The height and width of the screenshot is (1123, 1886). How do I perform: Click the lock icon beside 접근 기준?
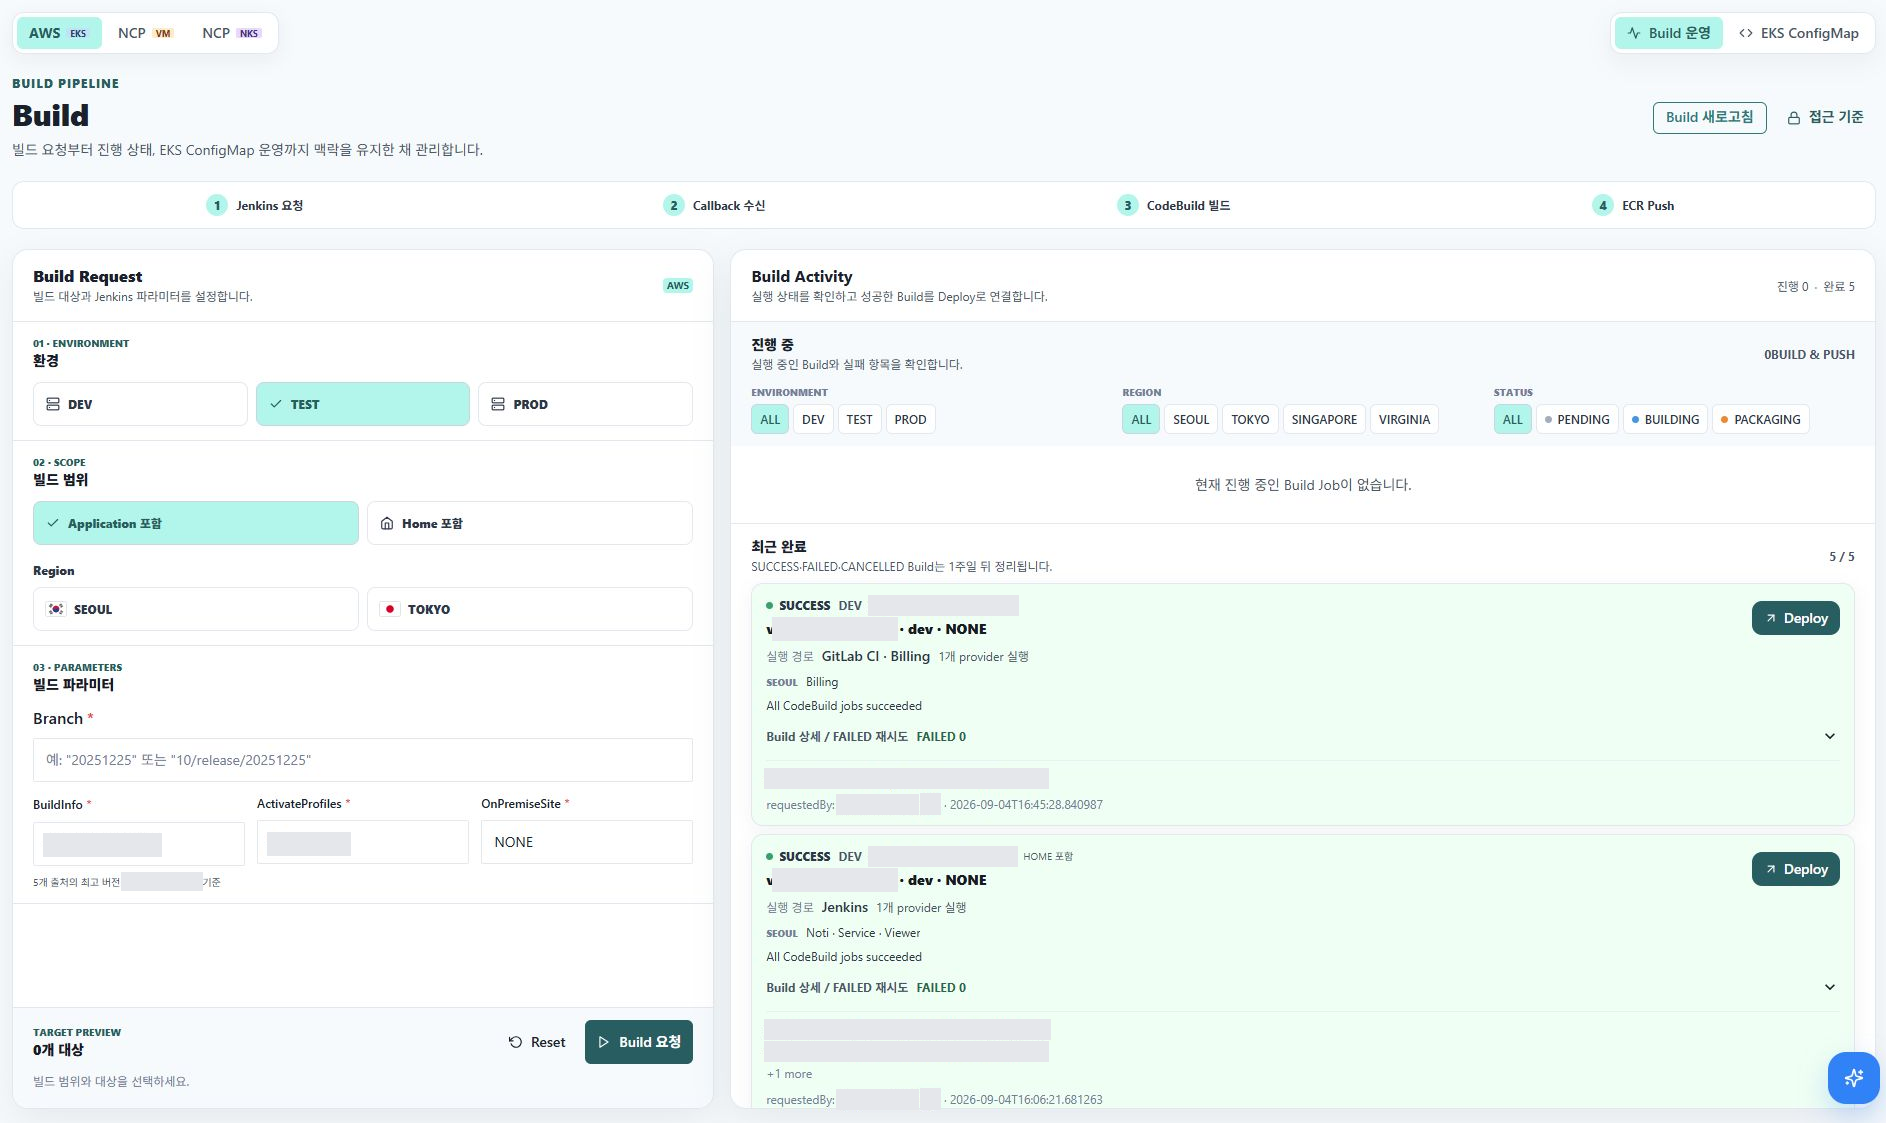click(1793, 118)
